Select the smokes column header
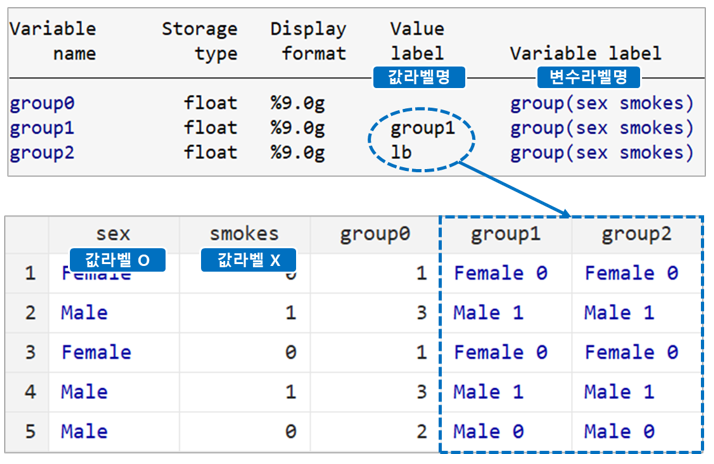 point(245,234)
